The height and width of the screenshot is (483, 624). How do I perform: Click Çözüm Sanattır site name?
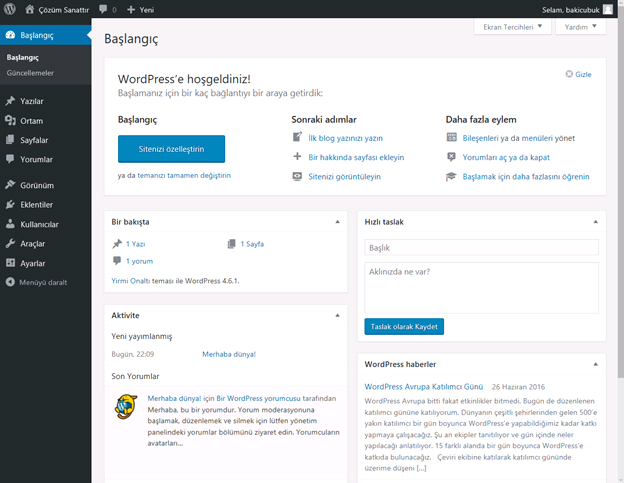(64, 10)
